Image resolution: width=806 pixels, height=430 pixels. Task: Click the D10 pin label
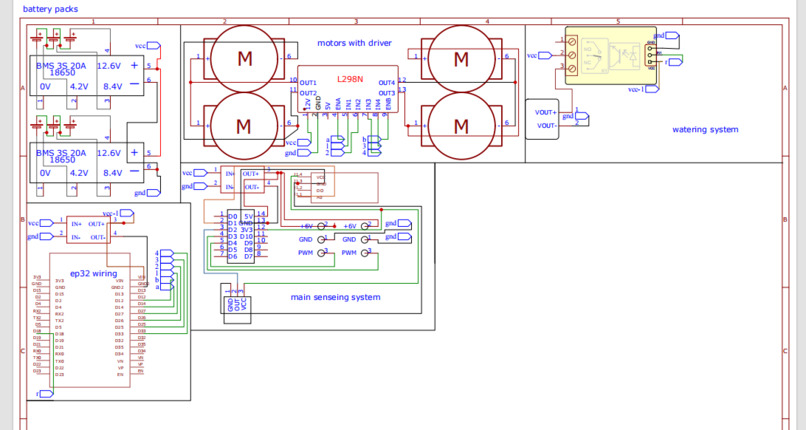pyautogui.click(x=246, y=236)
